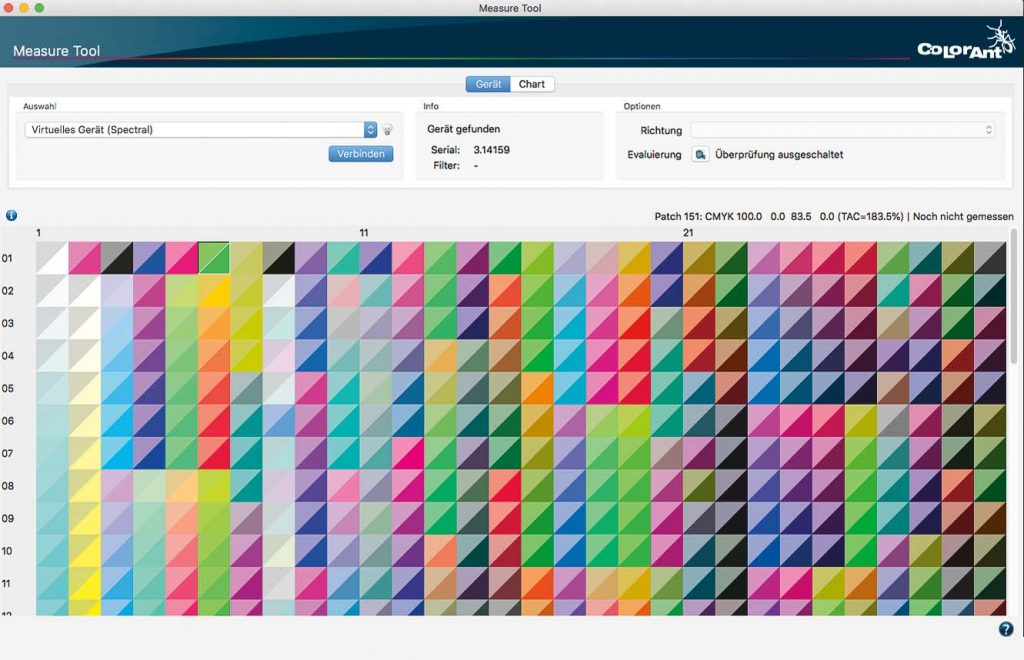This screenshot has width=1024, height=660.
Task: Open the Virtuelles Gerät device dropdown
Action: (x=200, y=130)
